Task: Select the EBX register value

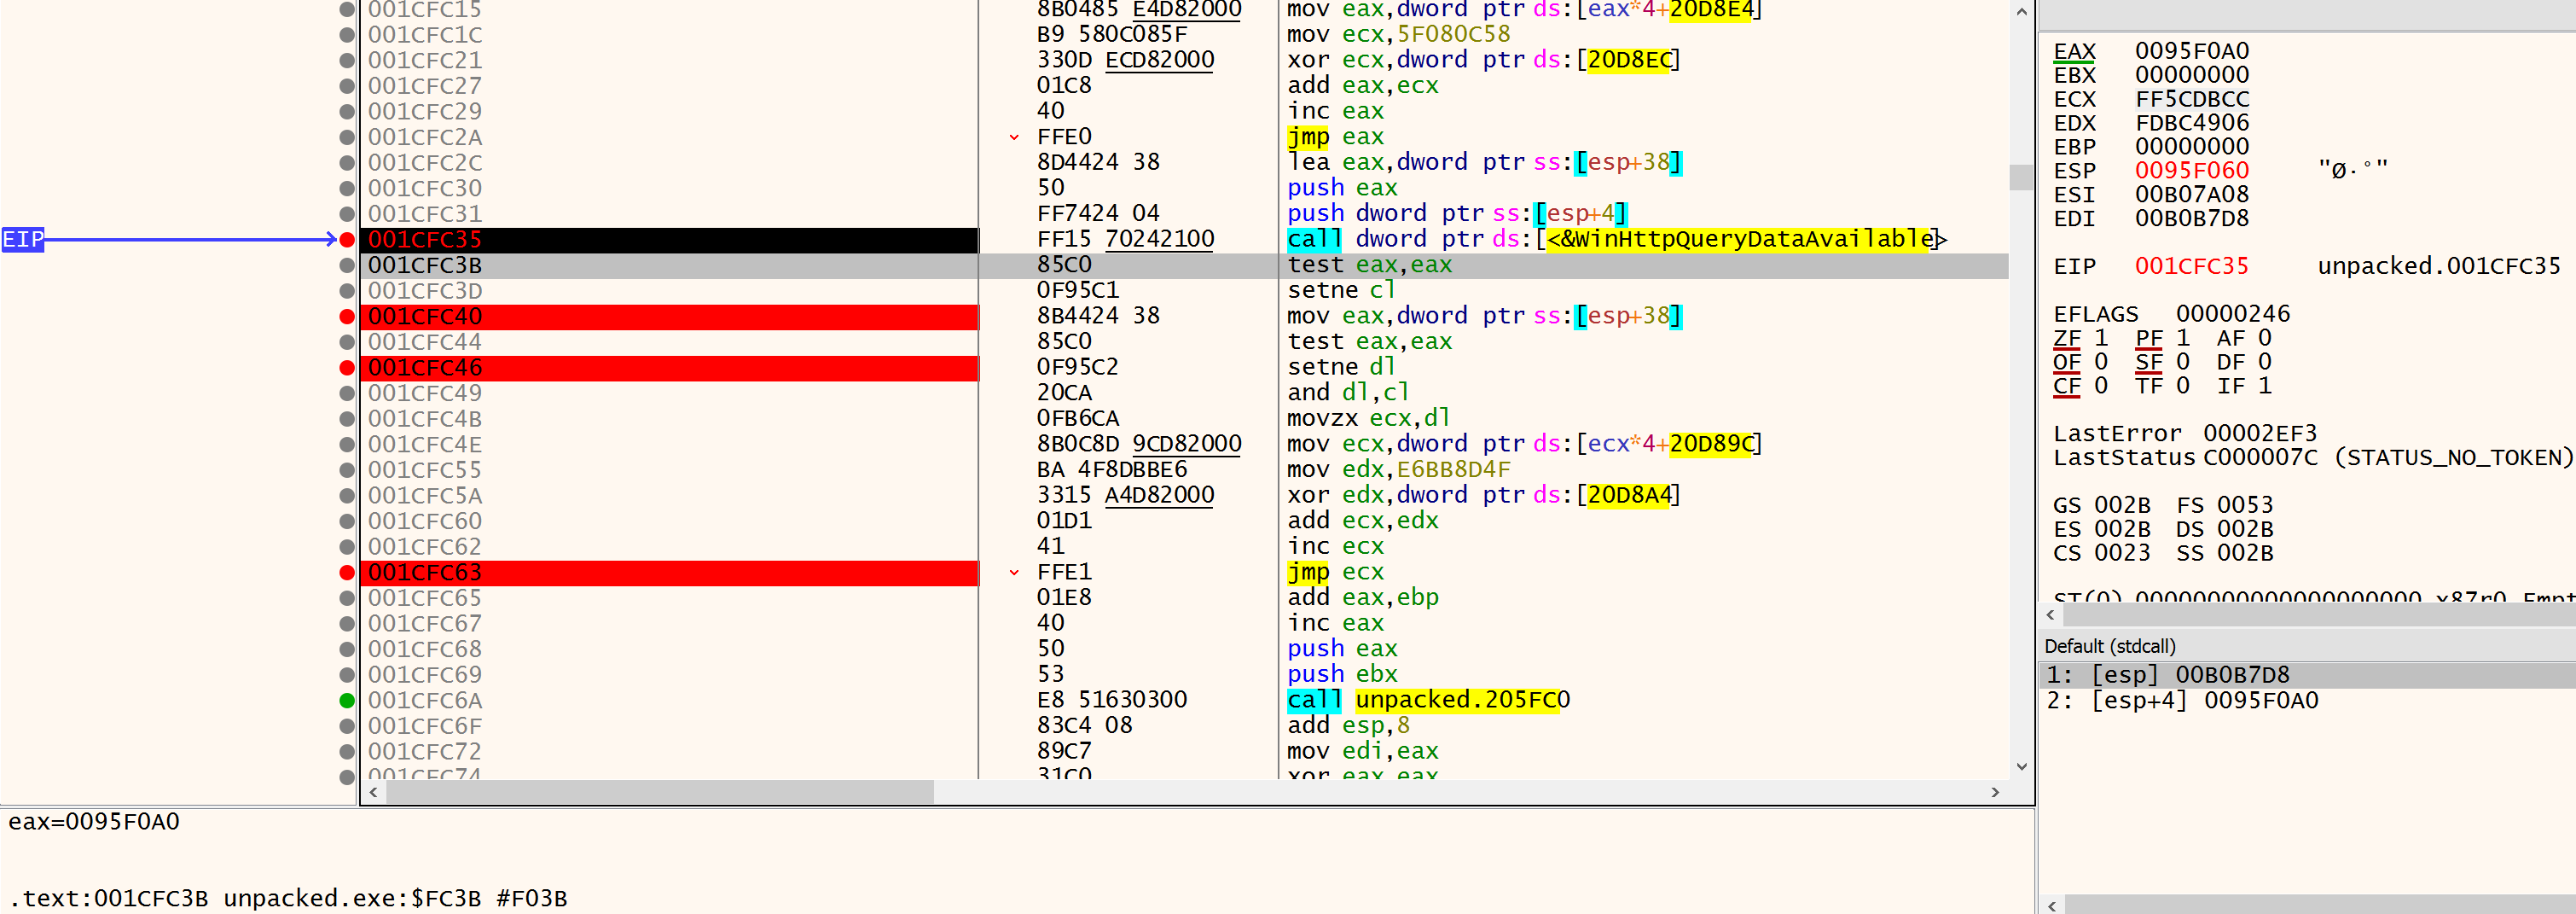Action: coord(2192,75)
